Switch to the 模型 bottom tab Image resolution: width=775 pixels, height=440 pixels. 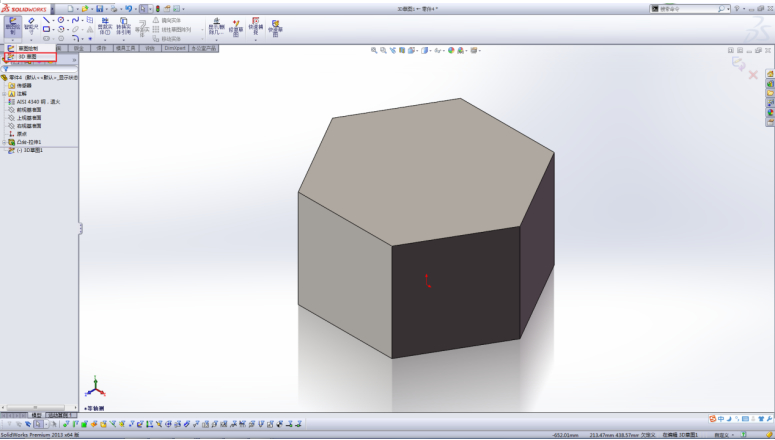click(x=36, y=415)
